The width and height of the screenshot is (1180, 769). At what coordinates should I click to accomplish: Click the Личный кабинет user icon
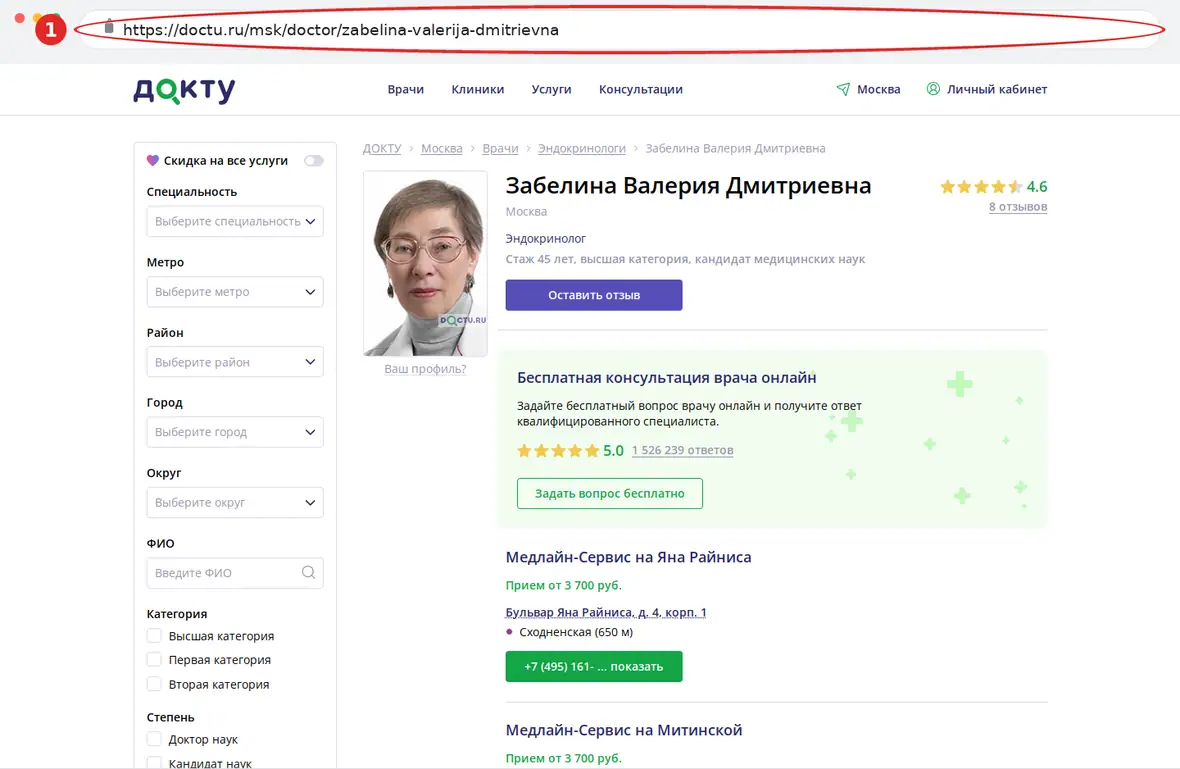click(933, 89)
